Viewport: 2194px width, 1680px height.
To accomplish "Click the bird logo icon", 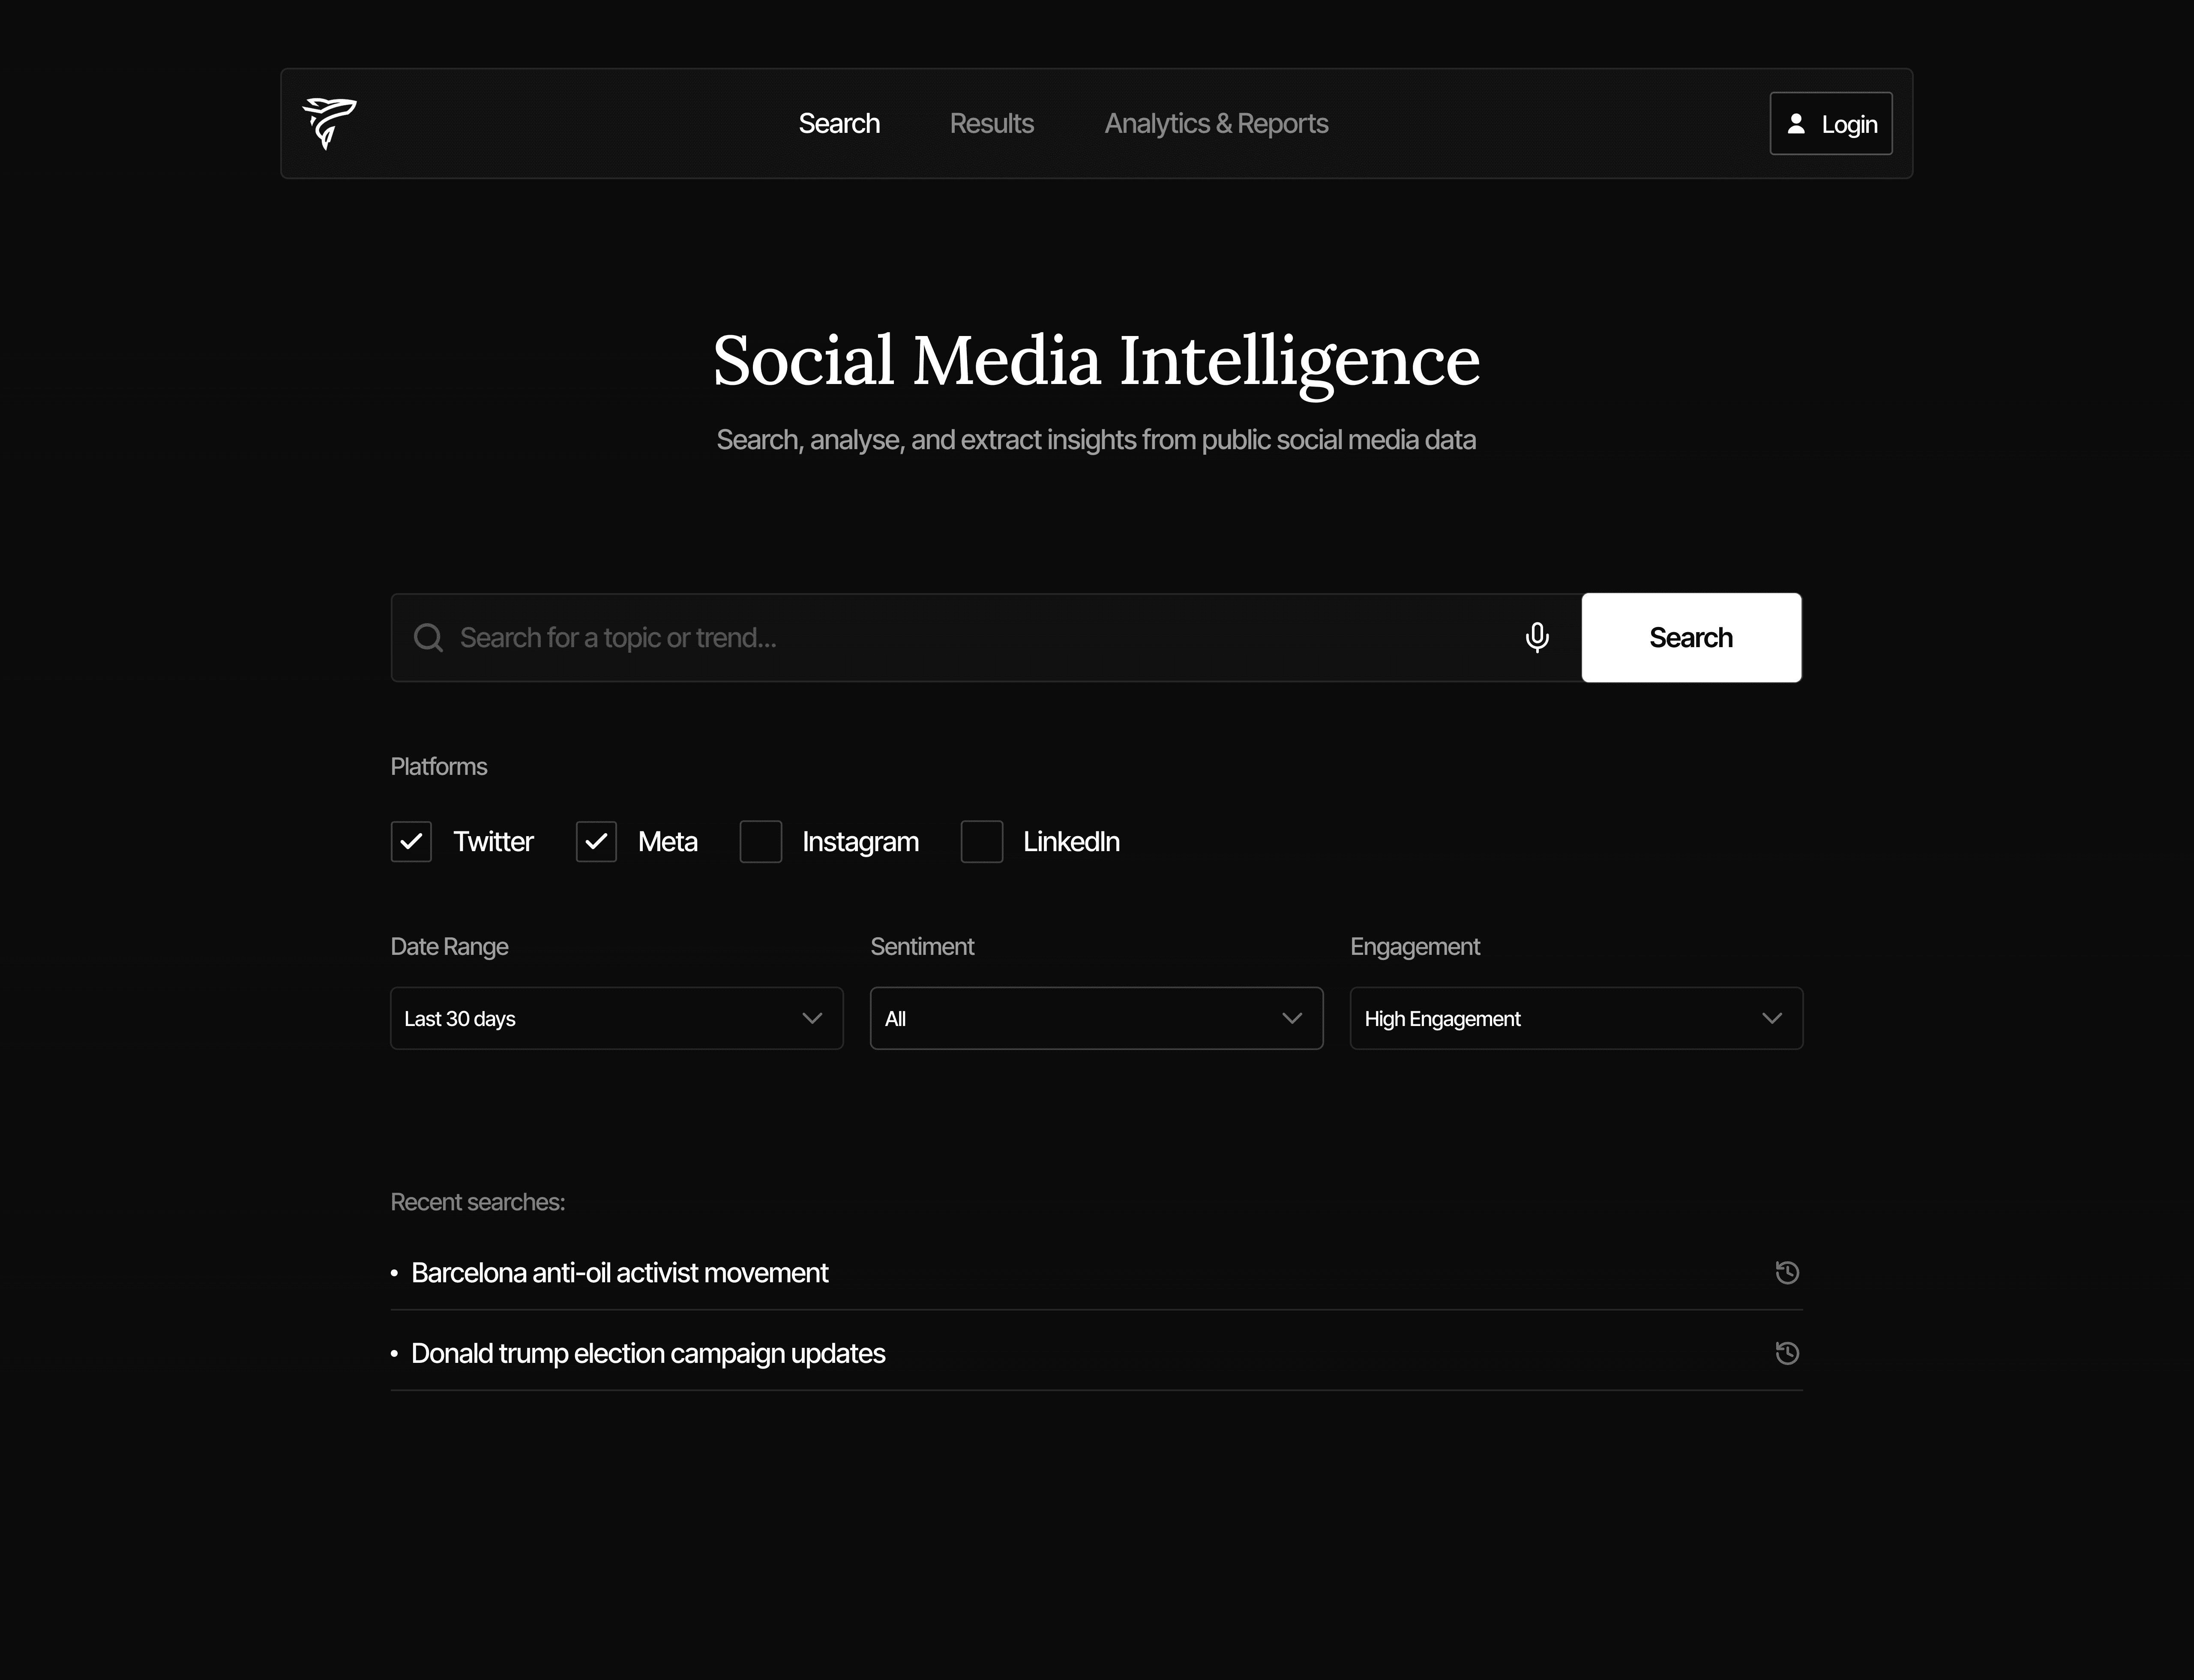I will click(329, 123).
